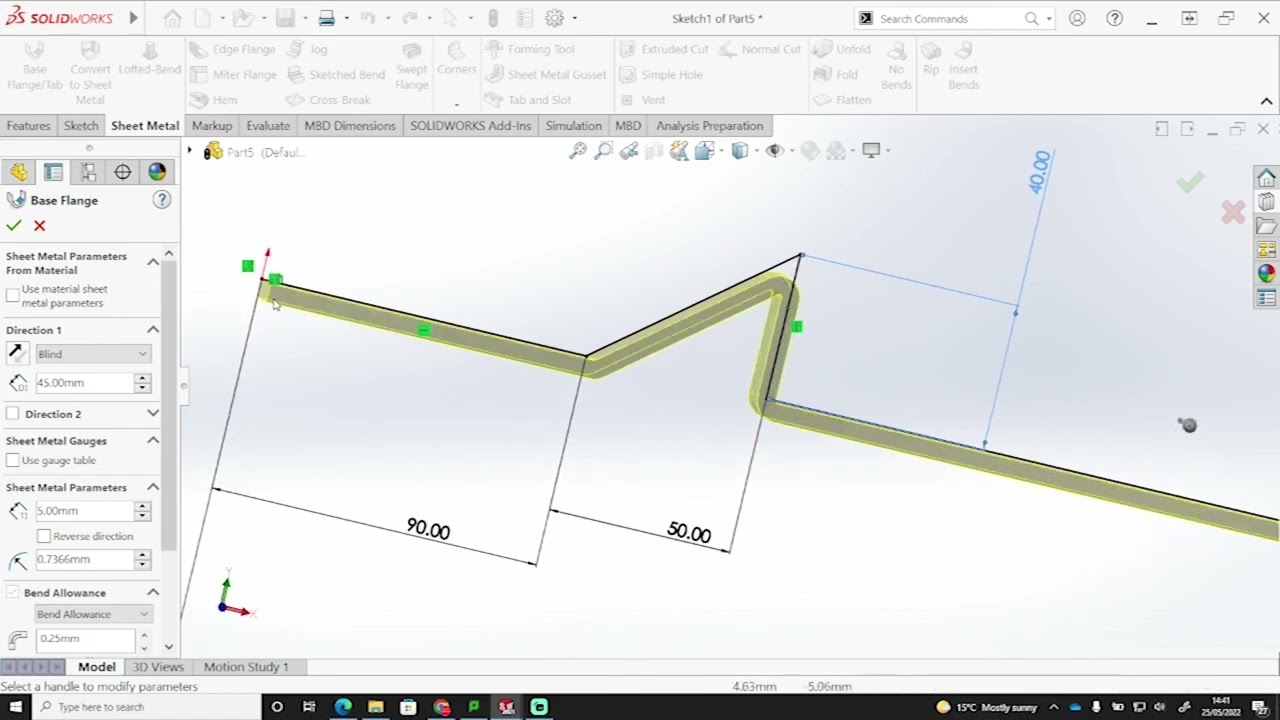Open the Simulation tab
The width and height of the screenshot is (1280, 720).
point(573,126)
